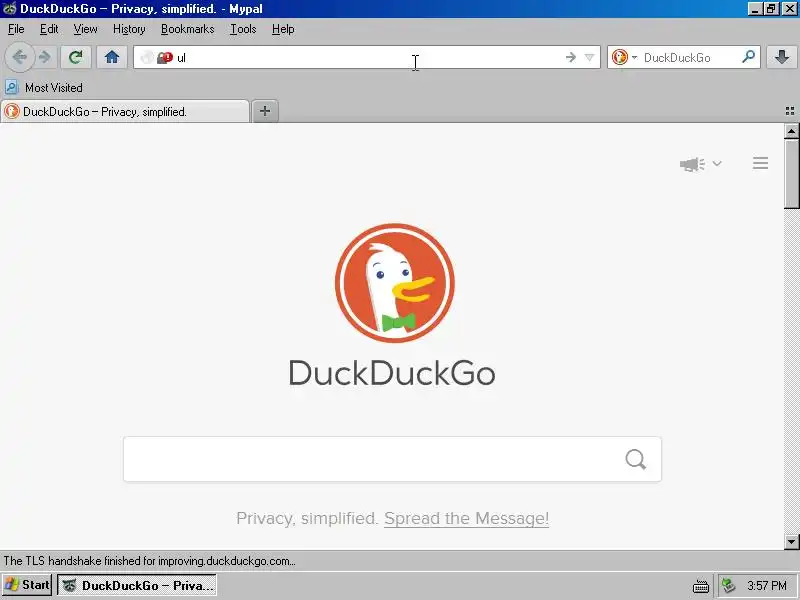Click the vertical scrollbar up arrow
This screenshot has height=600, width=800.
(x=791, y=131)
